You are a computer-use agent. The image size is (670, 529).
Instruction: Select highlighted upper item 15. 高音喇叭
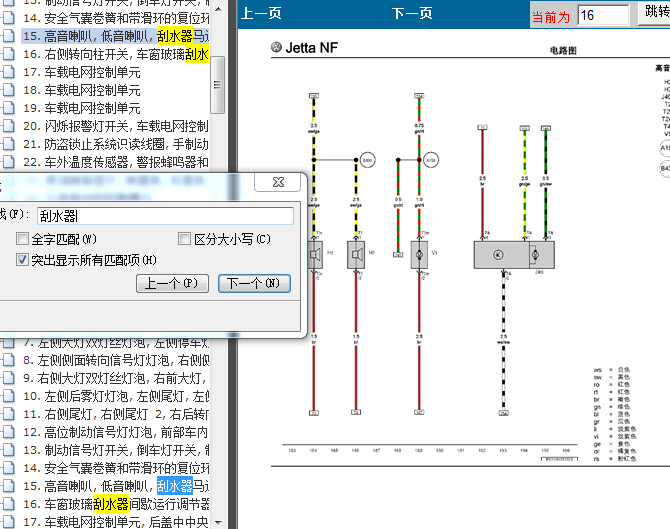(x=116, y=36)
